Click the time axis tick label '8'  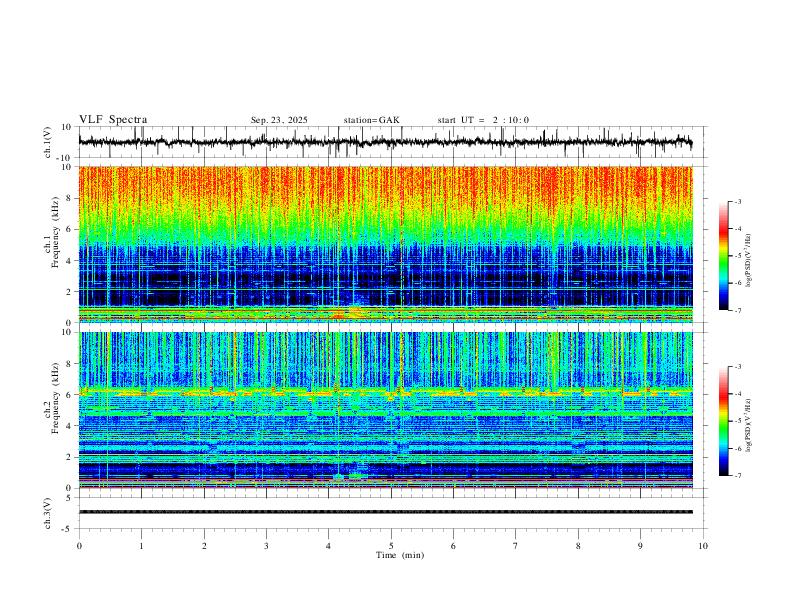[x=578, y=546]
